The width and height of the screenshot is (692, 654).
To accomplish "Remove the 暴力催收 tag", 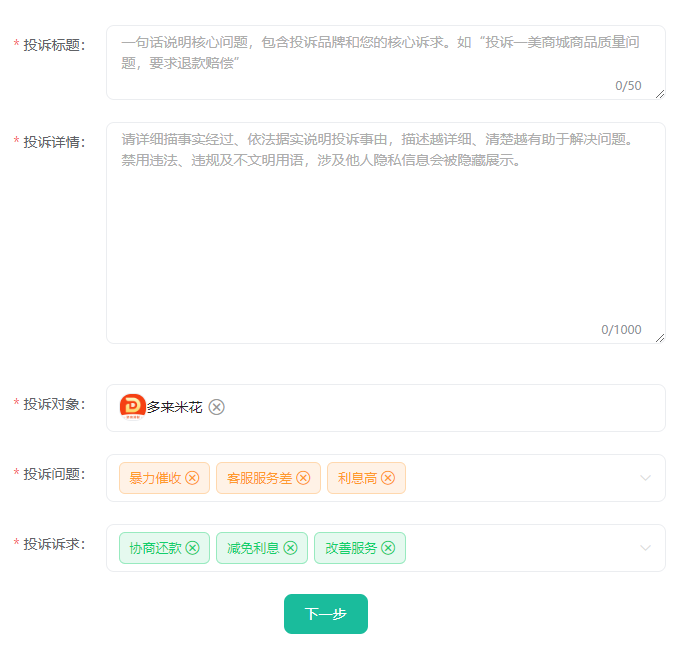I will point(192,478).
